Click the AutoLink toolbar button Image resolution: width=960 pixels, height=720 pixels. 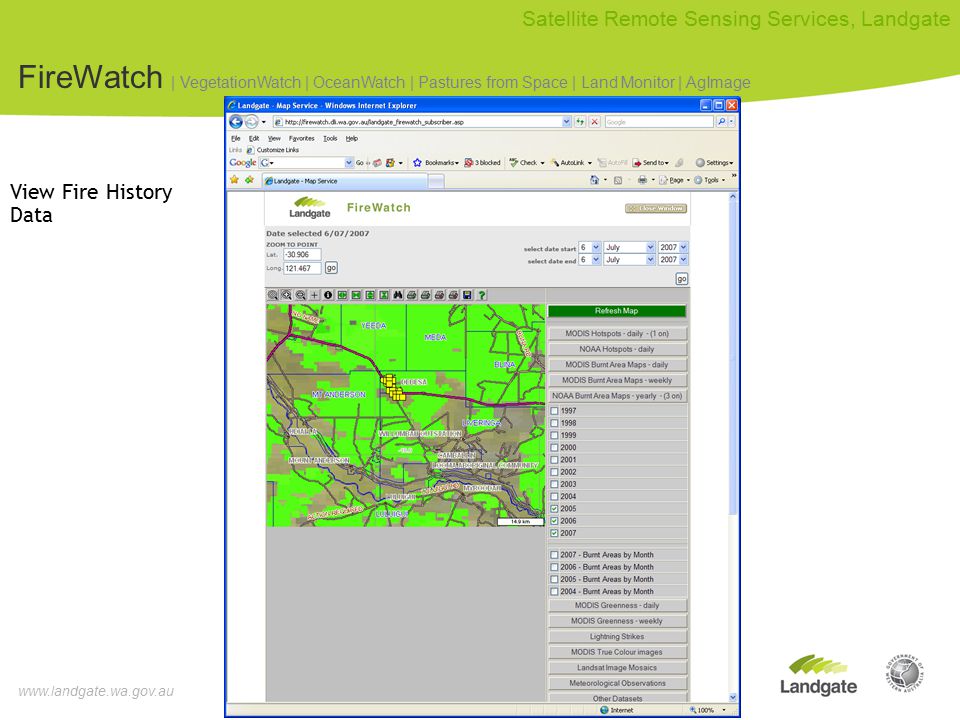[568, 163]
